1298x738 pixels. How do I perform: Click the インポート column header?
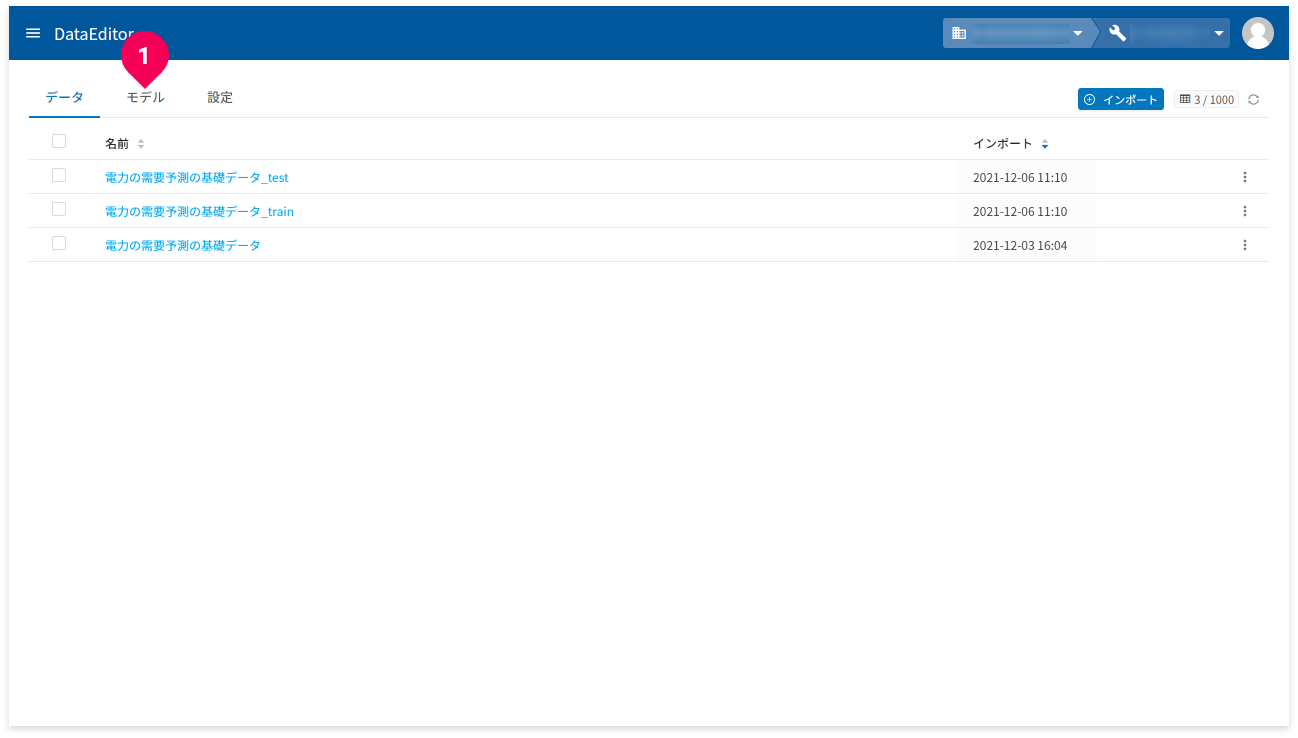[x=1003, y=144]
